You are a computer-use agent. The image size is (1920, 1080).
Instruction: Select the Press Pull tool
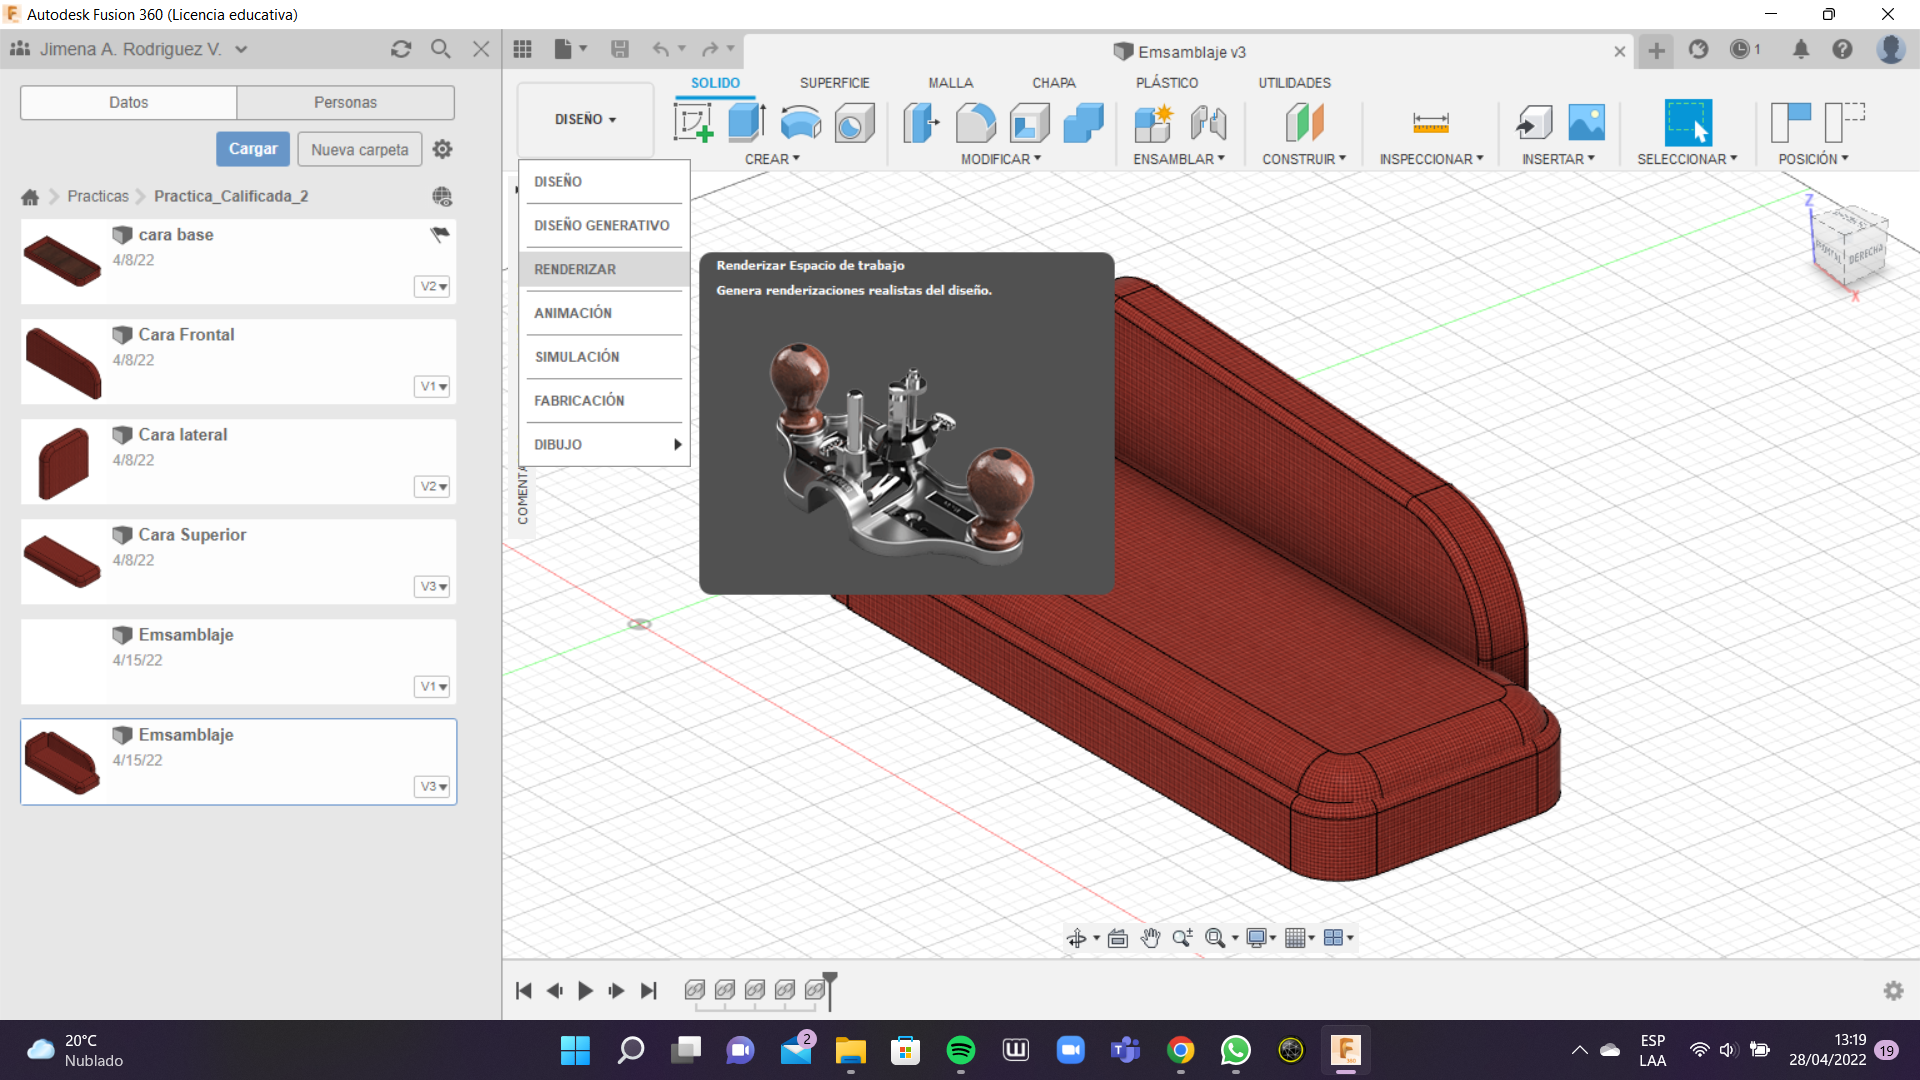pos(921,123)
